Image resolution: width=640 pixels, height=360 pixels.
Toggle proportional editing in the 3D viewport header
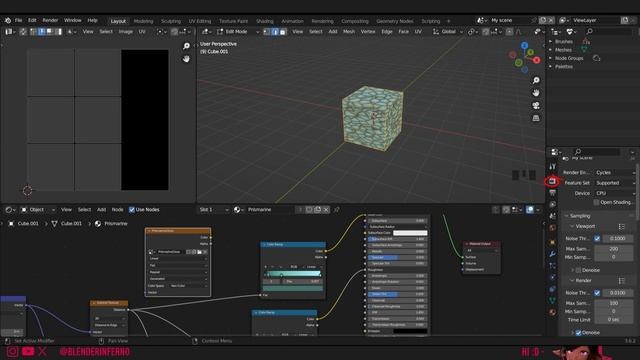point(509,31)
